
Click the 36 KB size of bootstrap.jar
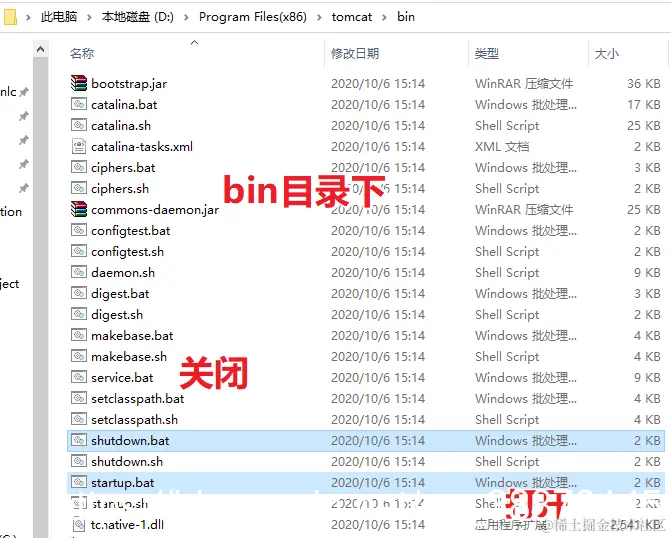coord(644,83)
